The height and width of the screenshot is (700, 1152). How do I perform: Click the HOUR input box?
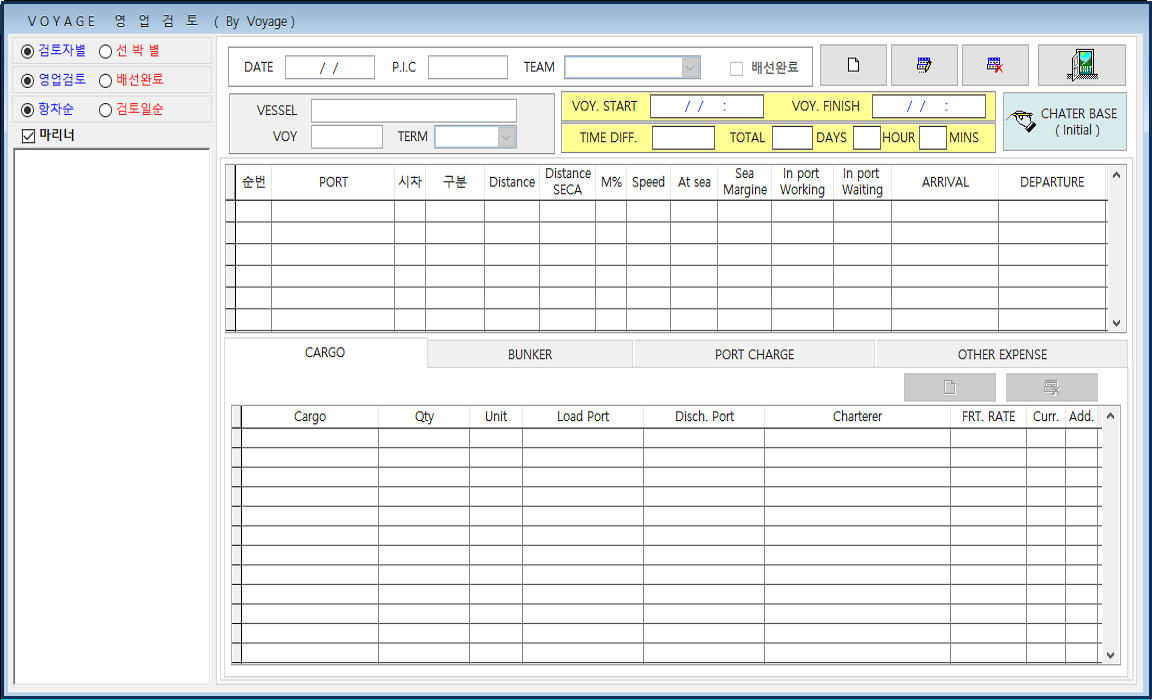[x=867, y=137]
